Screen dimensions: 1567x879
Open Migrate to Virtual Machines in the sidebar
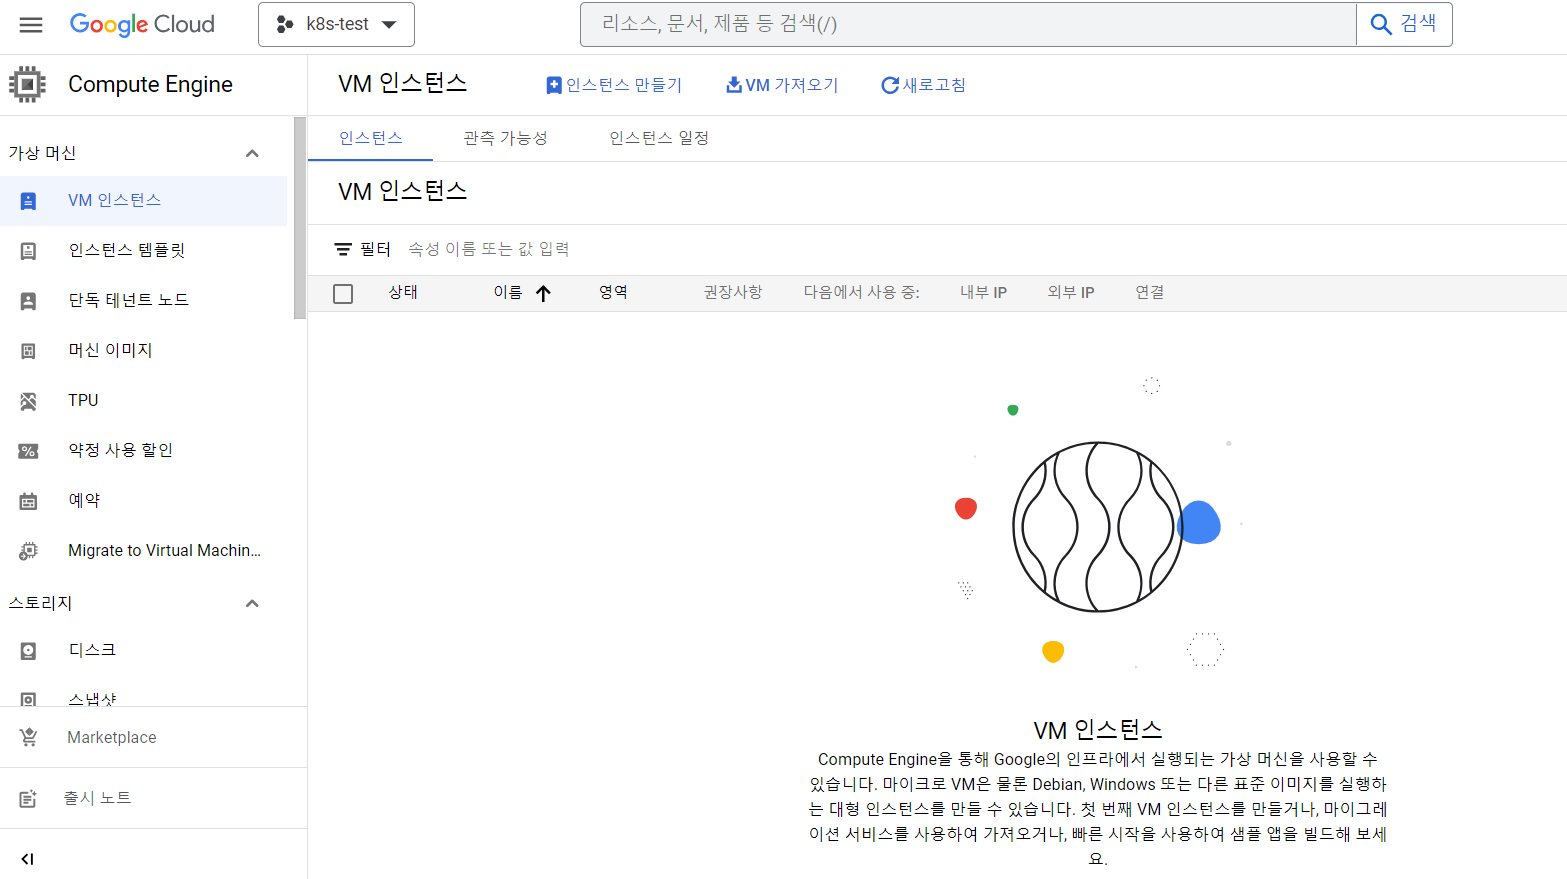click(144, 551)
